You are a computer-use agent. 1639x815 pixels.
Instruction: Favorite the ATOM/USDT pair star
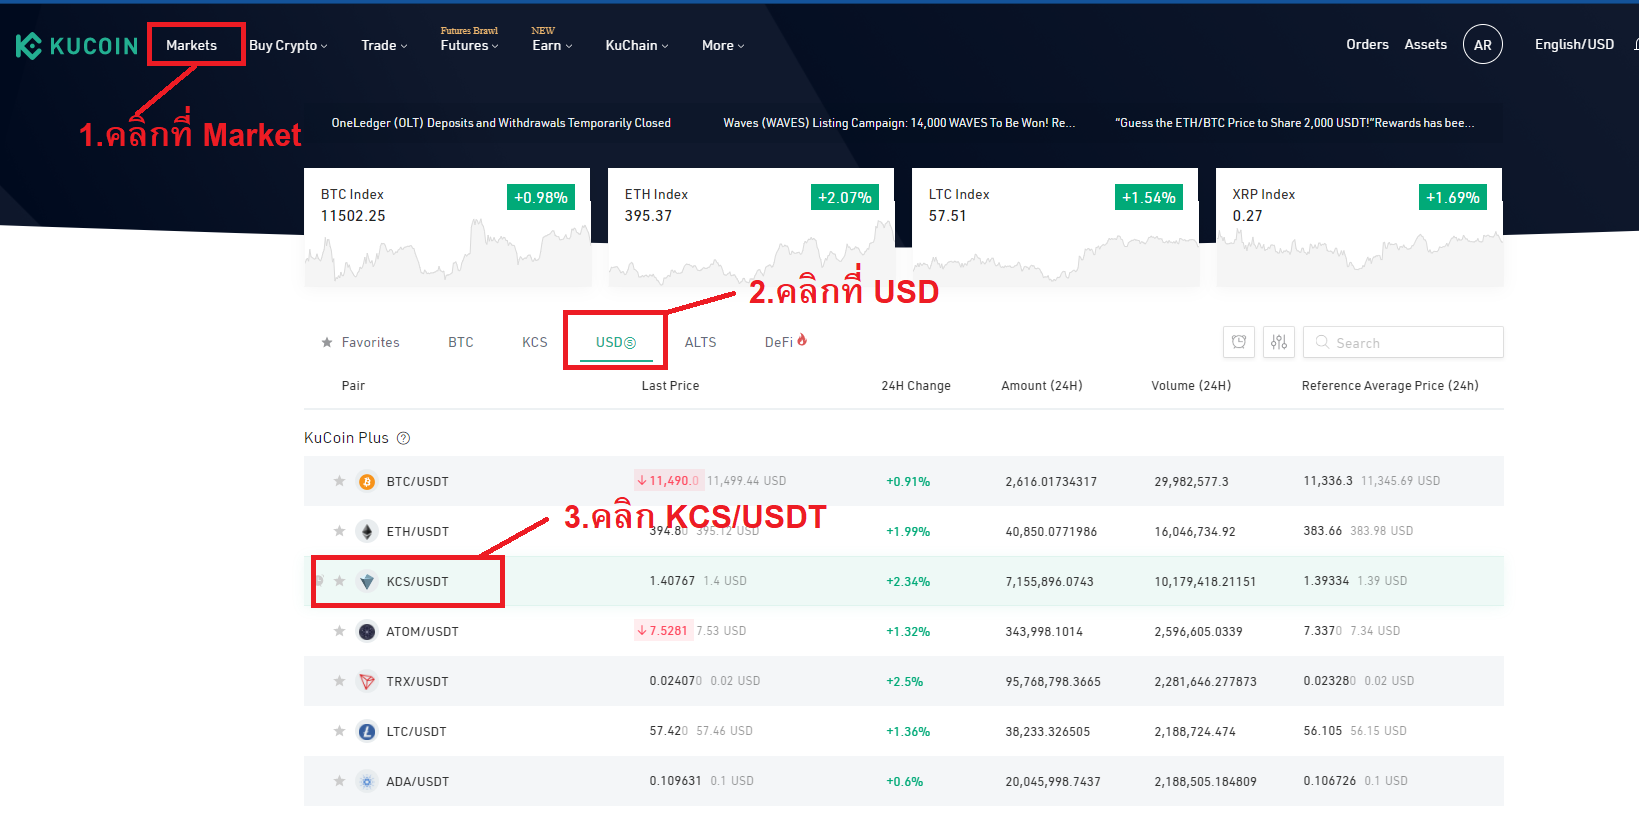[x=340, y=631]
